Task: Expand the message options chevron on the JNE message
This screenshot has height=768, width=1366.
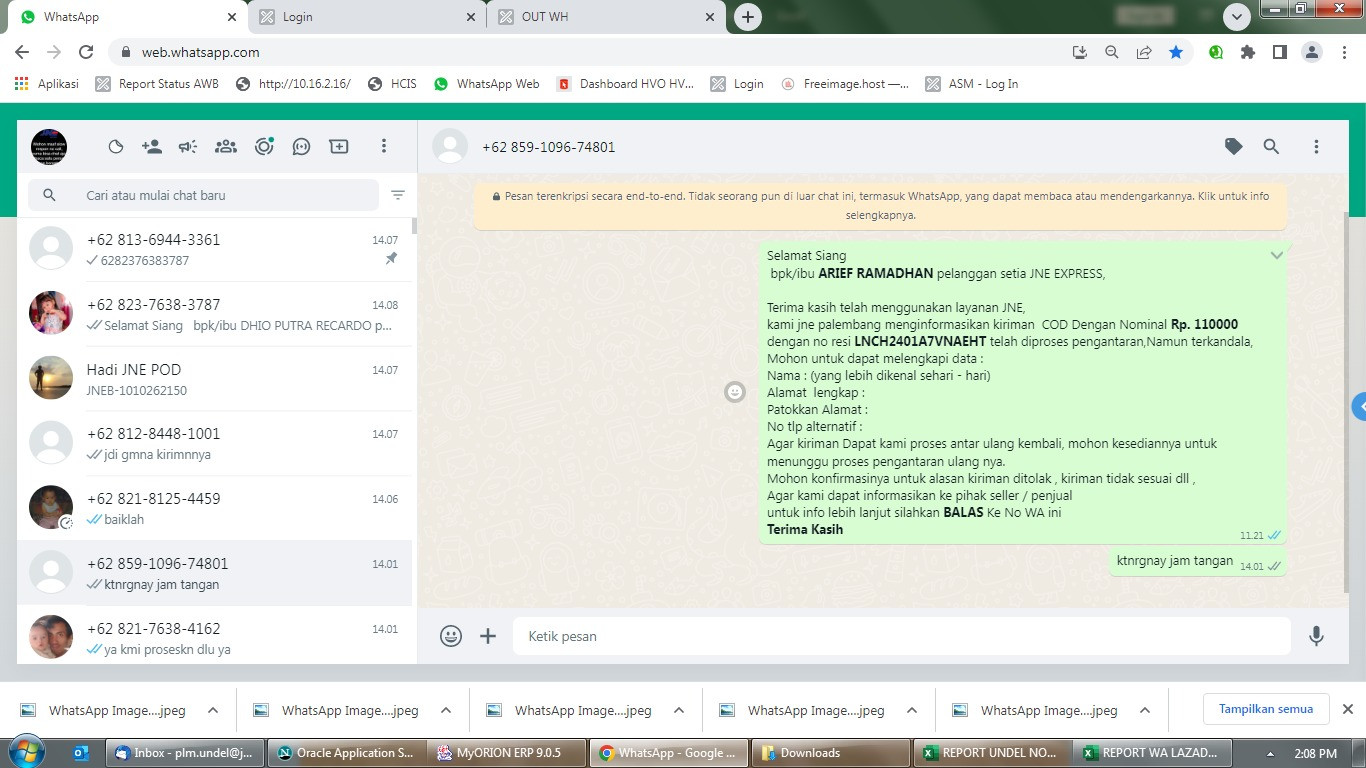Action: (1276, 256)
